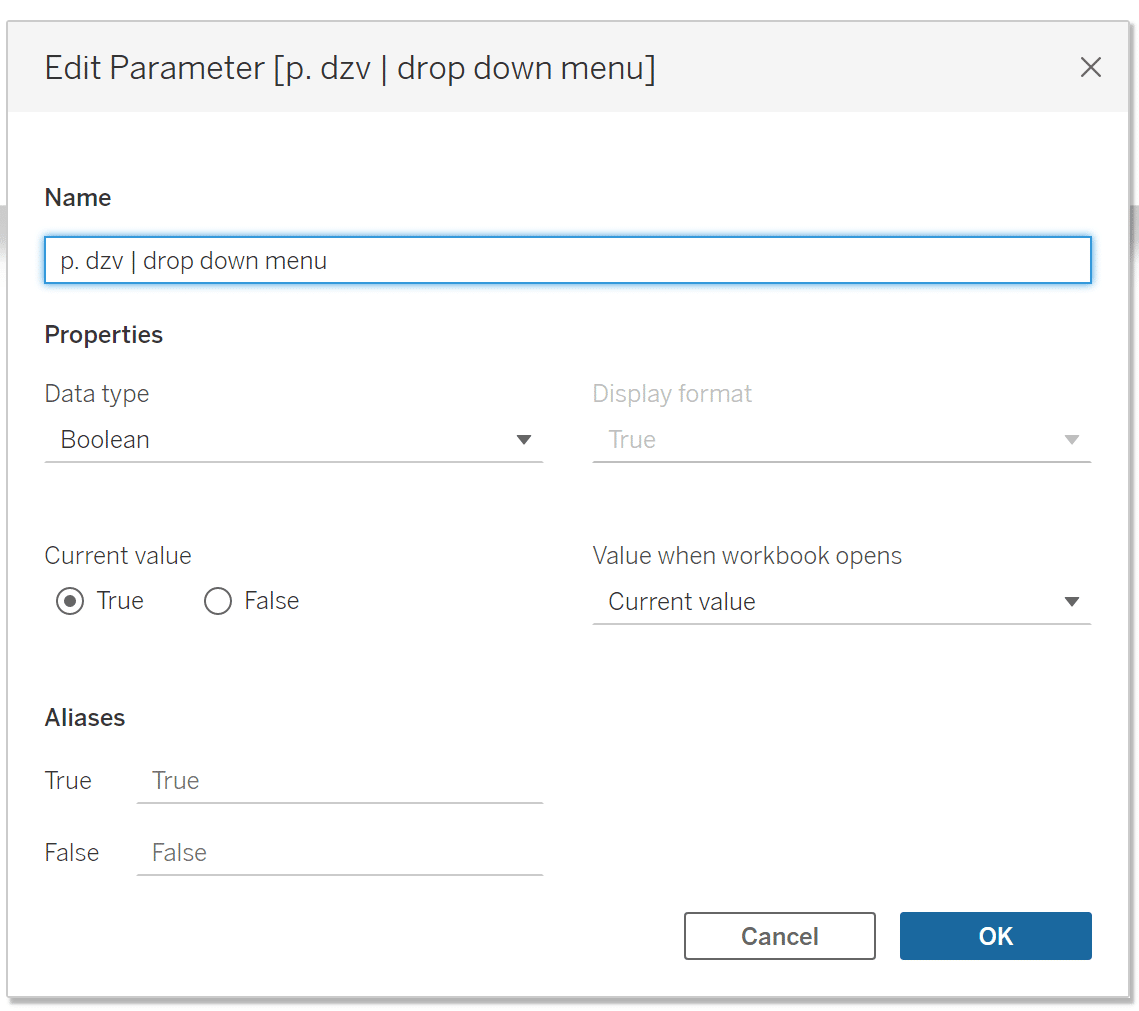1139x1011 pixels.
Task: Click the 'True' label next to the radio
Action: 120,601
